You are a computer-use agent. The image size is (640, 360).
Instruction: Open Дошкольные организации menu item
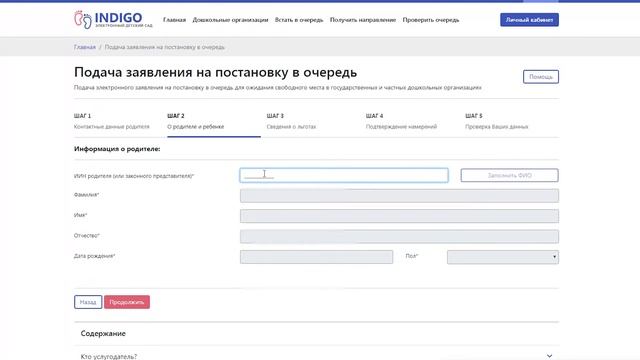pyautogui.click(x=230, y=20)
